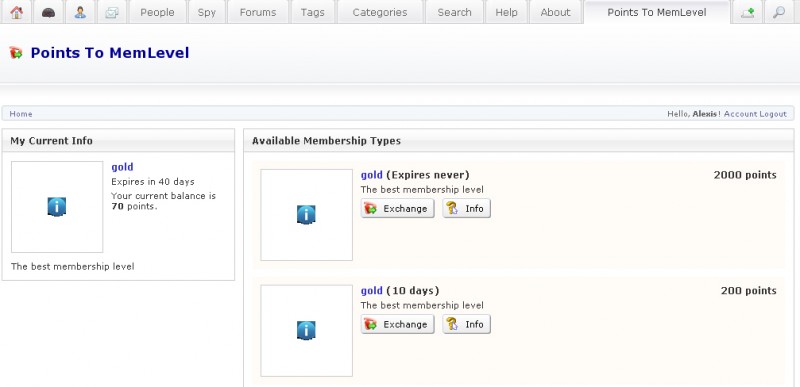Viewport: 800px width, 387px height.
Task: Open the People tab
Action: (x=157, y=12)
